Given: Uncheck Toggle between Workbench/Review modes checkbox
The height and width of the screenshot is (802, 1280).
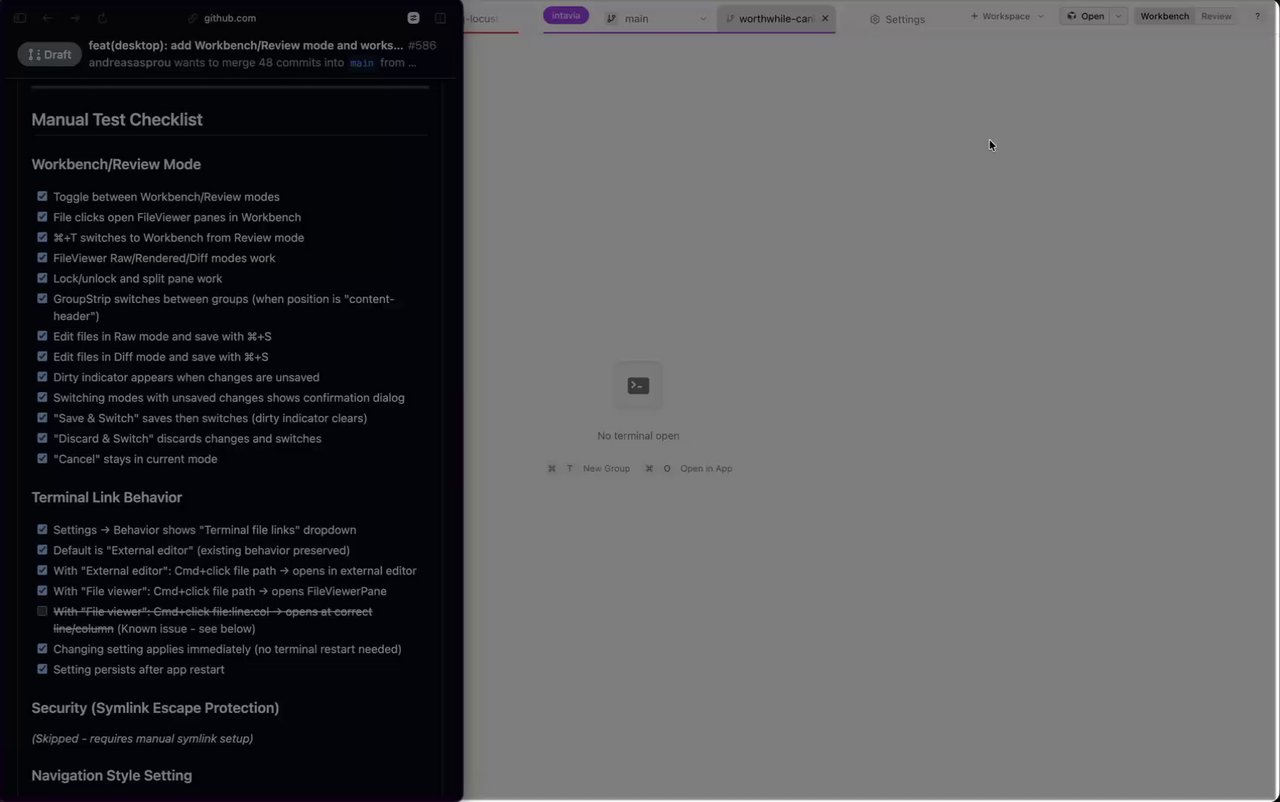Looking at the screenshot, I should point(42,196).
